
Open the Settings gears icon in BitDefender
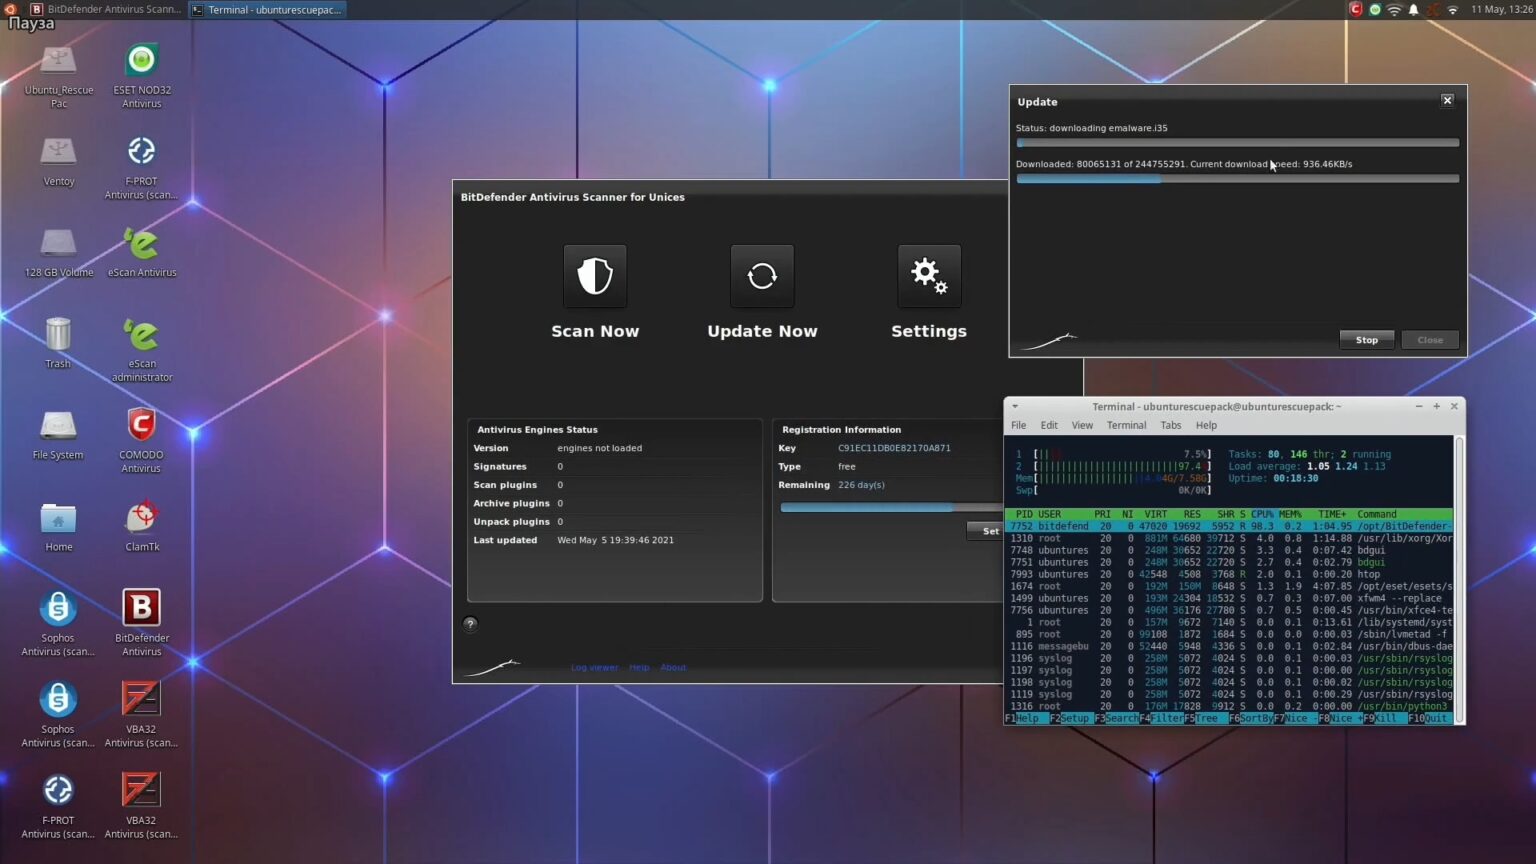click(929, 276)
